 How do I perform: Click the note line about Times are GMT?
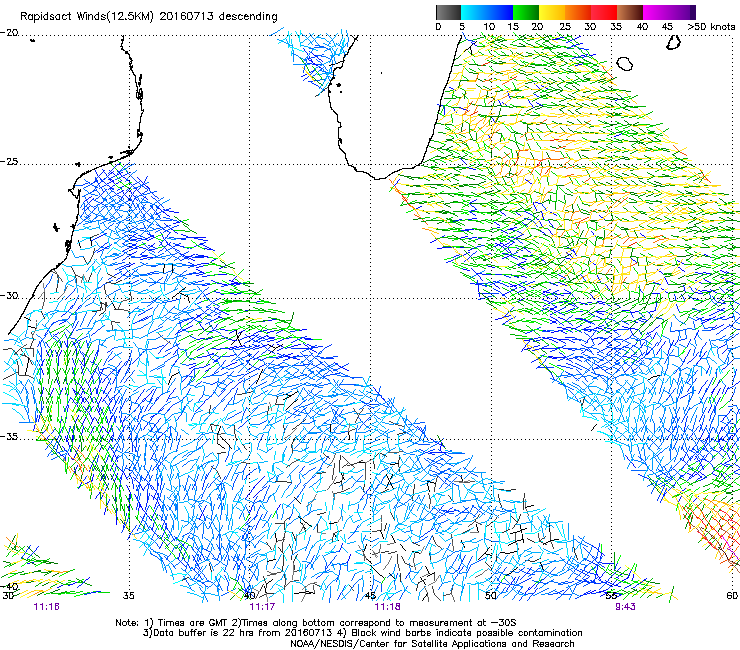(315, 623)
